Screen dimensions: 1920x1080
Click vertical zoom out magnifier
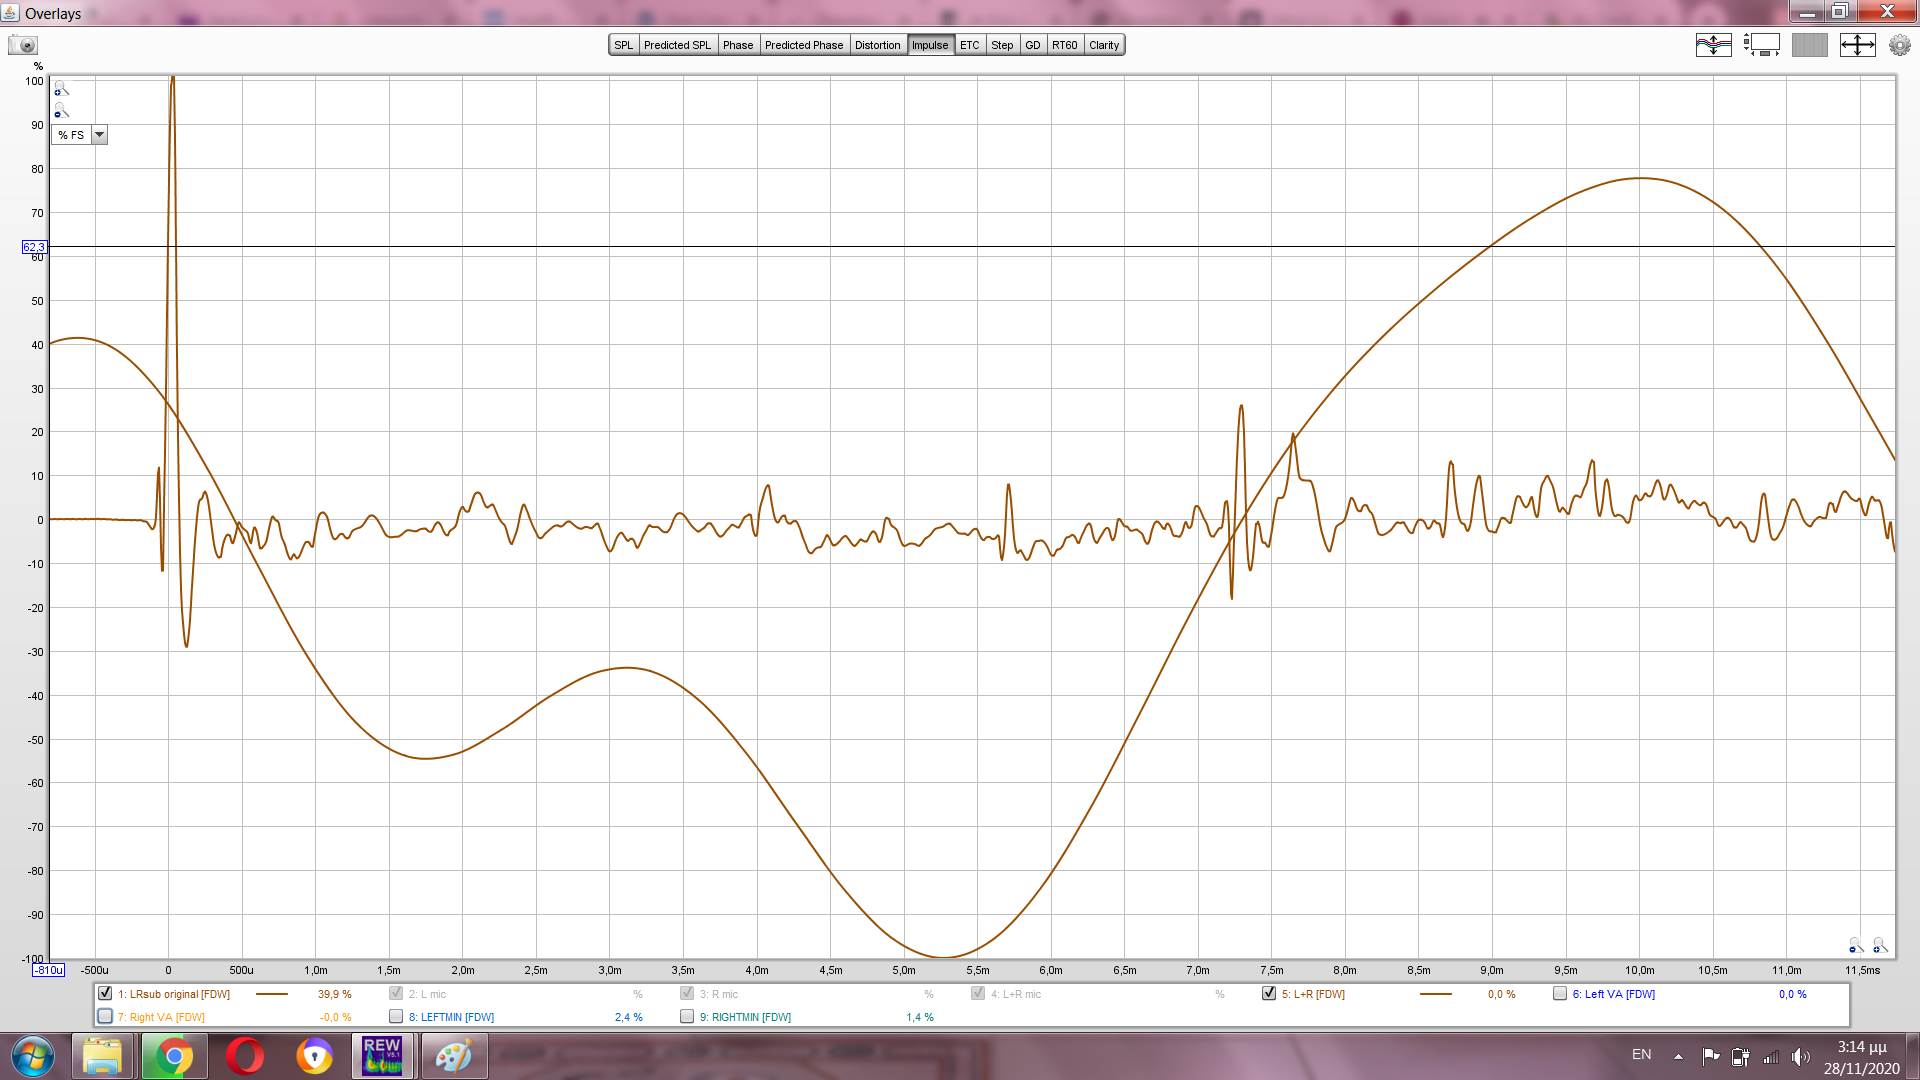coord(61,111)
